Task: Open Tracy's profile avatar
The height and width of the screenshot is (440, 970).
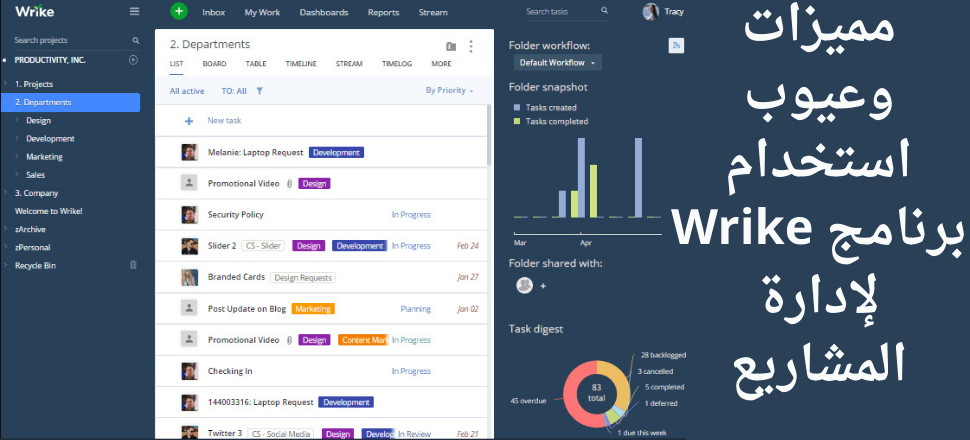Action: pyautogui.click(x=651, y=12)
